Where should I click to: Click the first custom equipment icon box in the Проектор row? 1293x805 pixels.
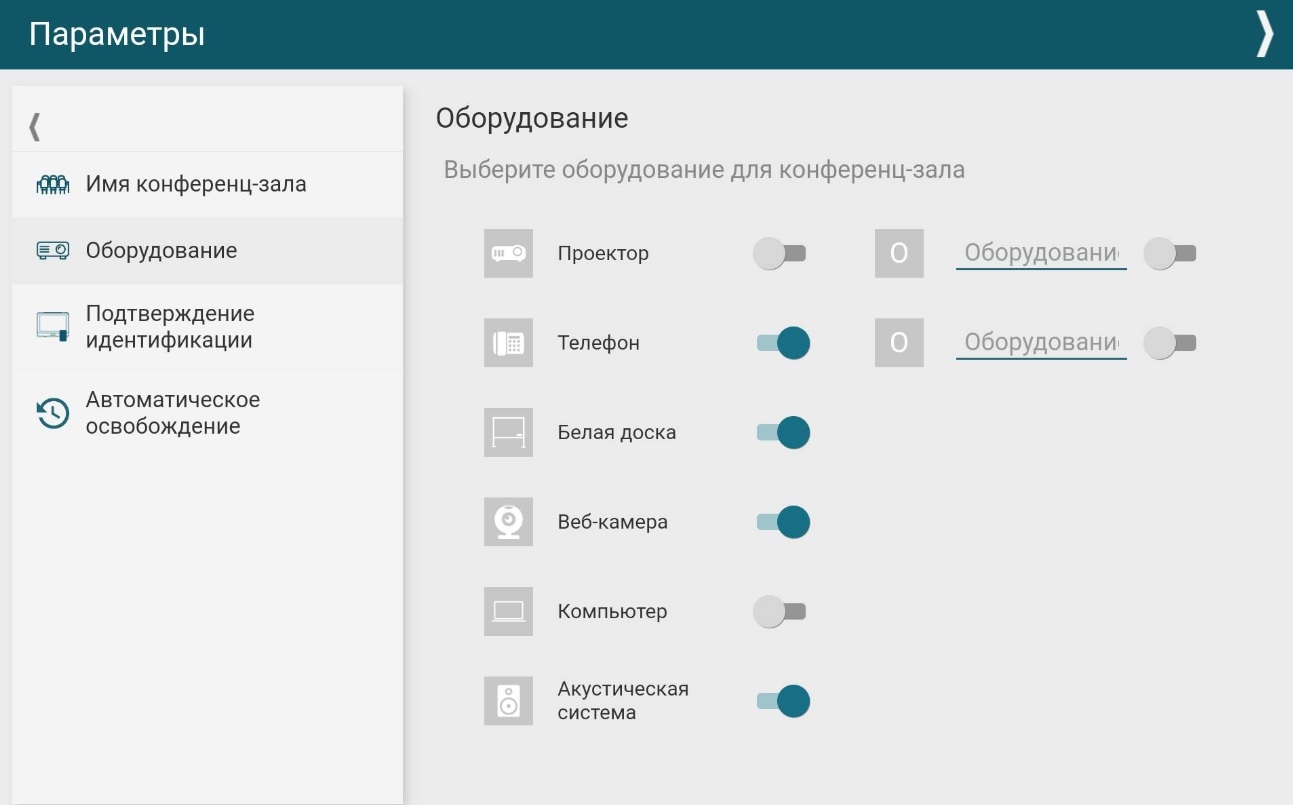click(x=899, y=253)
